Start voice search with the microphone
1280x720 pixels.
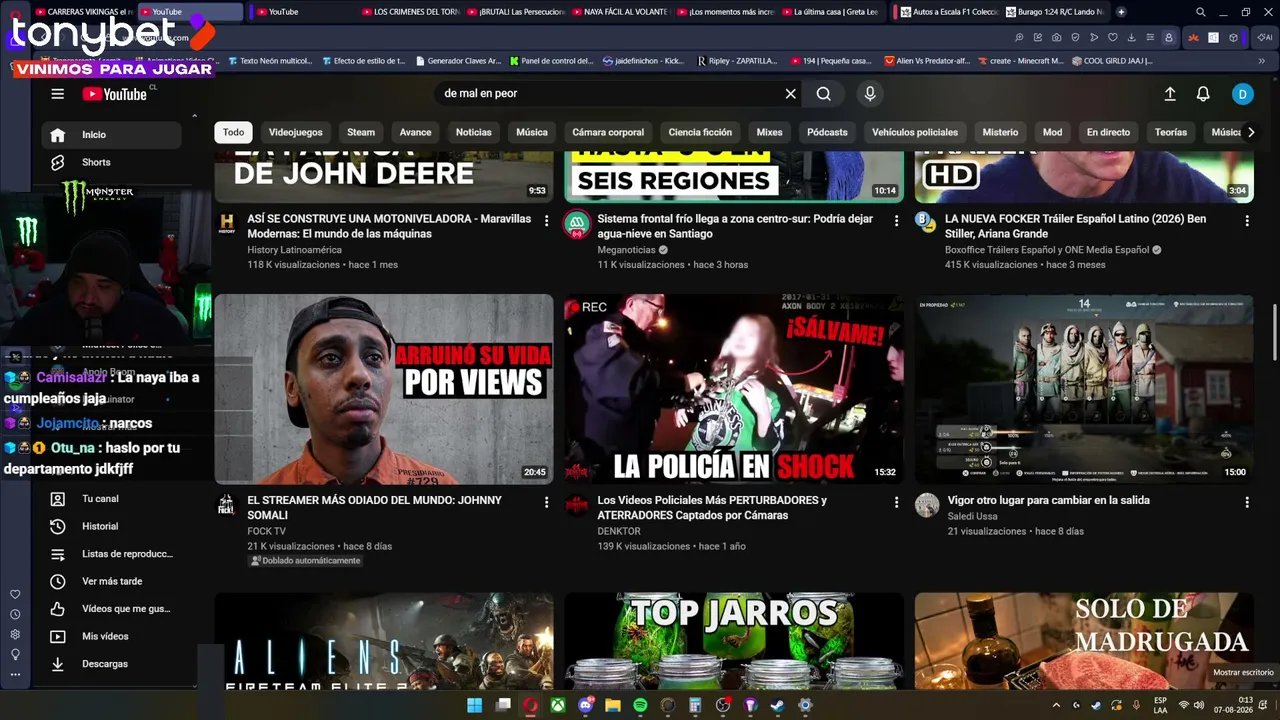click(870, 94)
